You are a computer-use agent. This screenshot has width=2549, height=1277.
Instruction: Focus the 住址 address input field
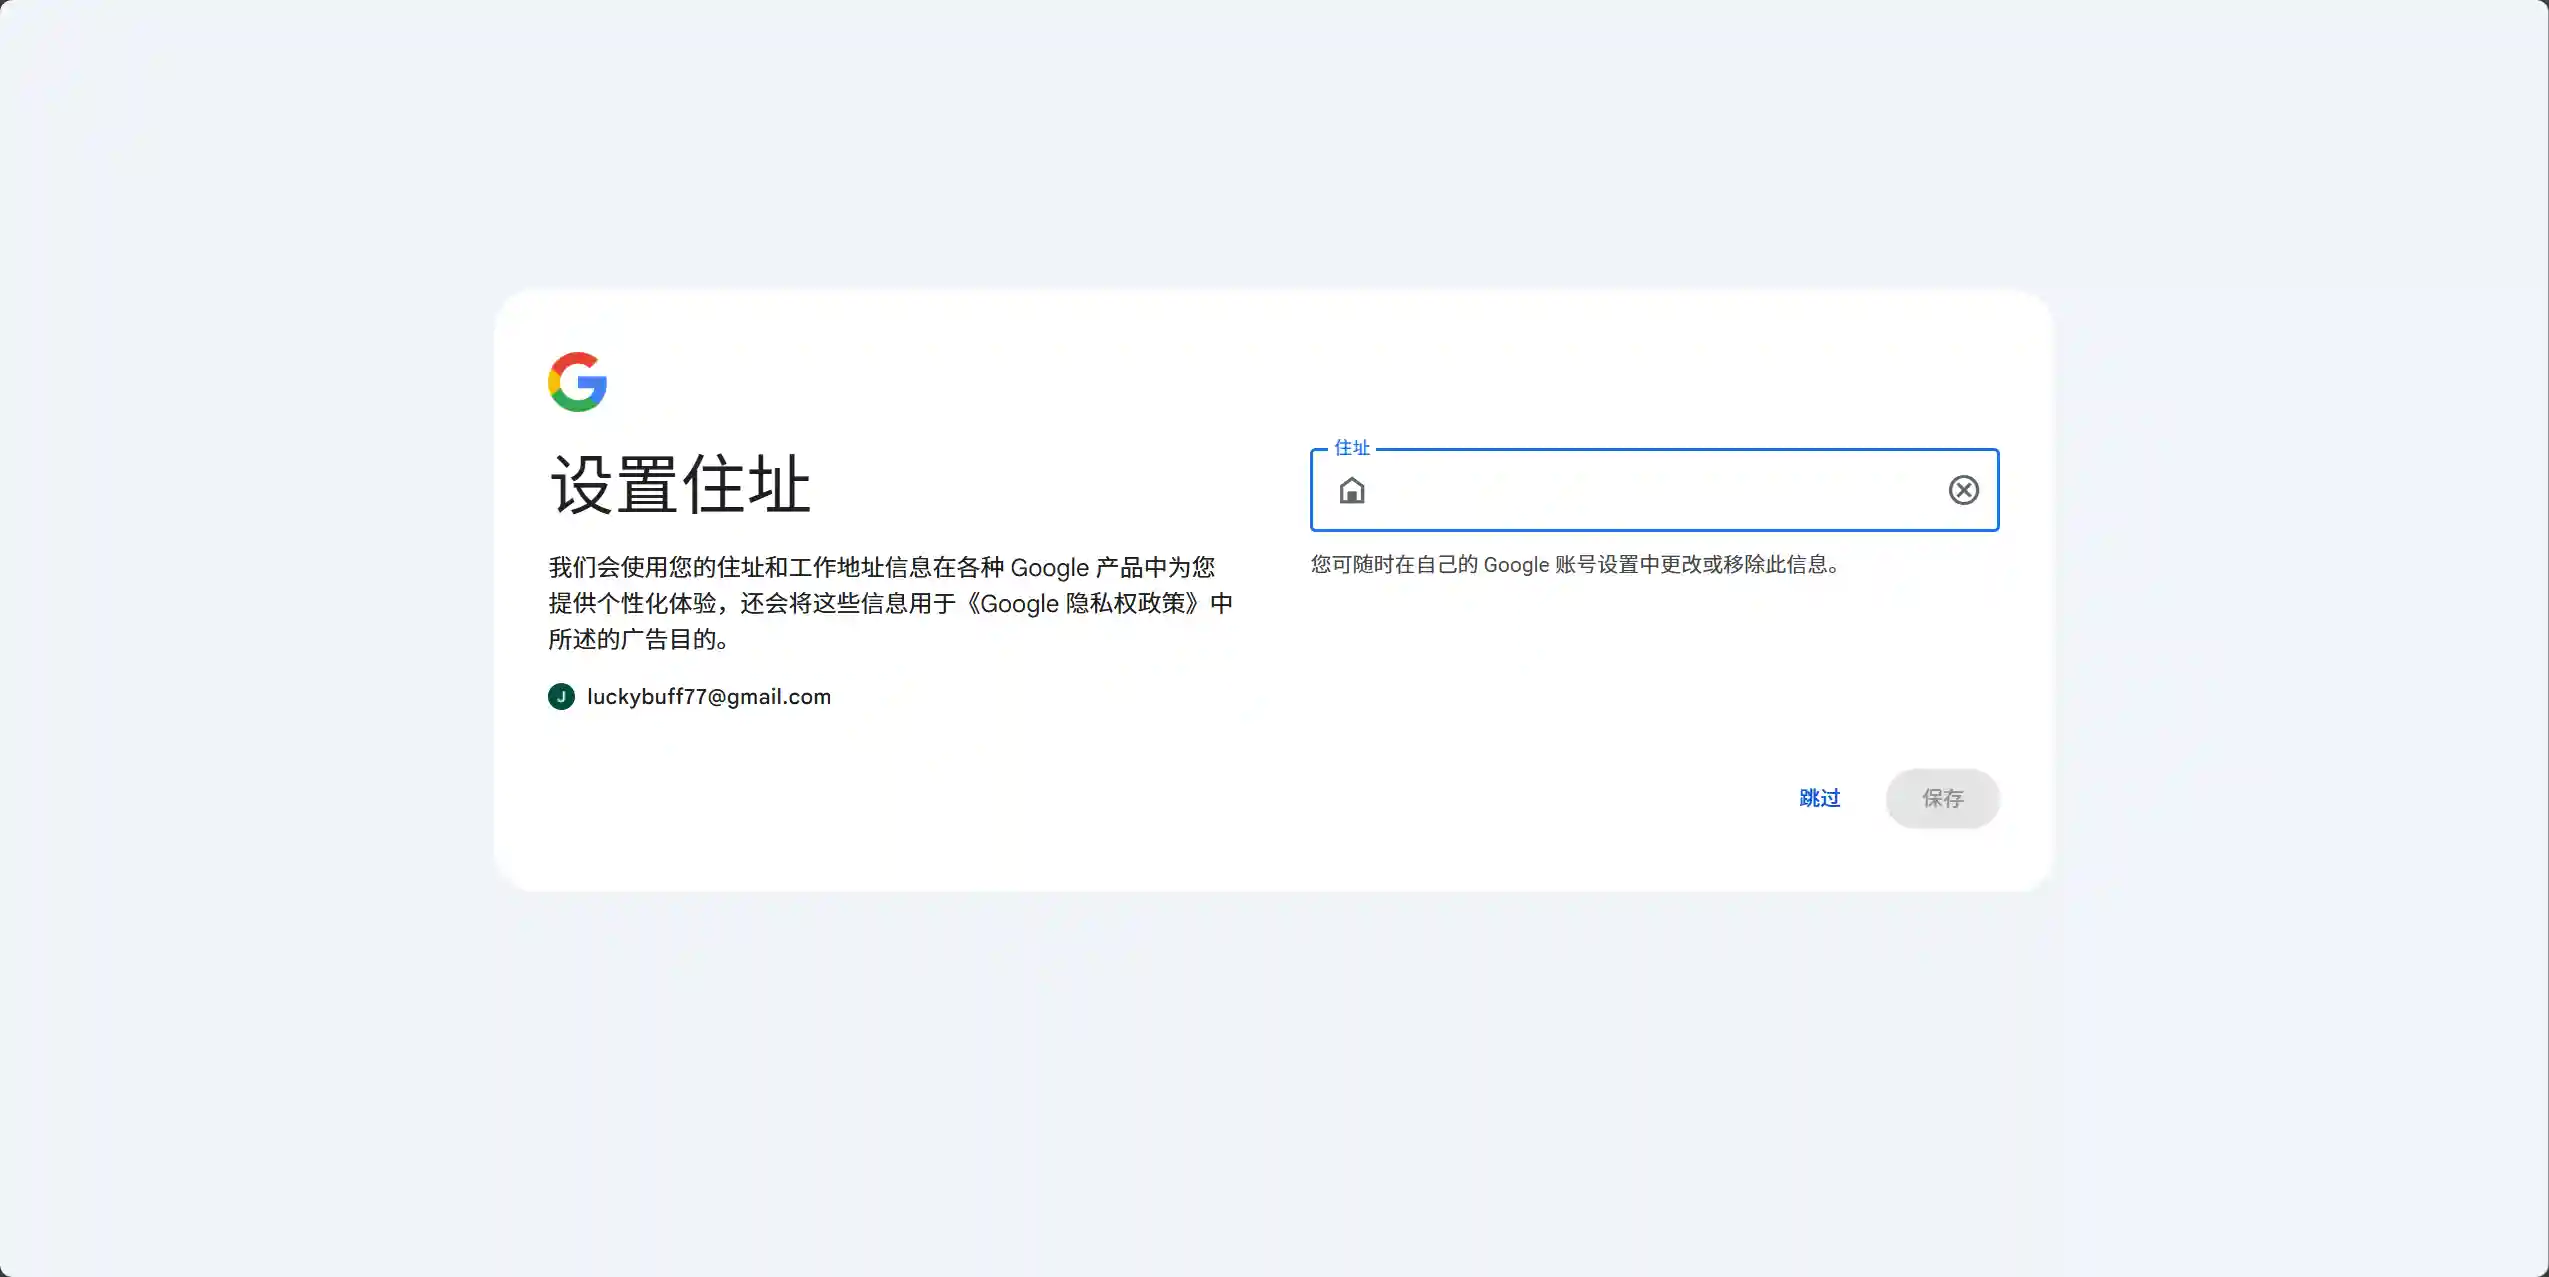(x=1654, y=490)
